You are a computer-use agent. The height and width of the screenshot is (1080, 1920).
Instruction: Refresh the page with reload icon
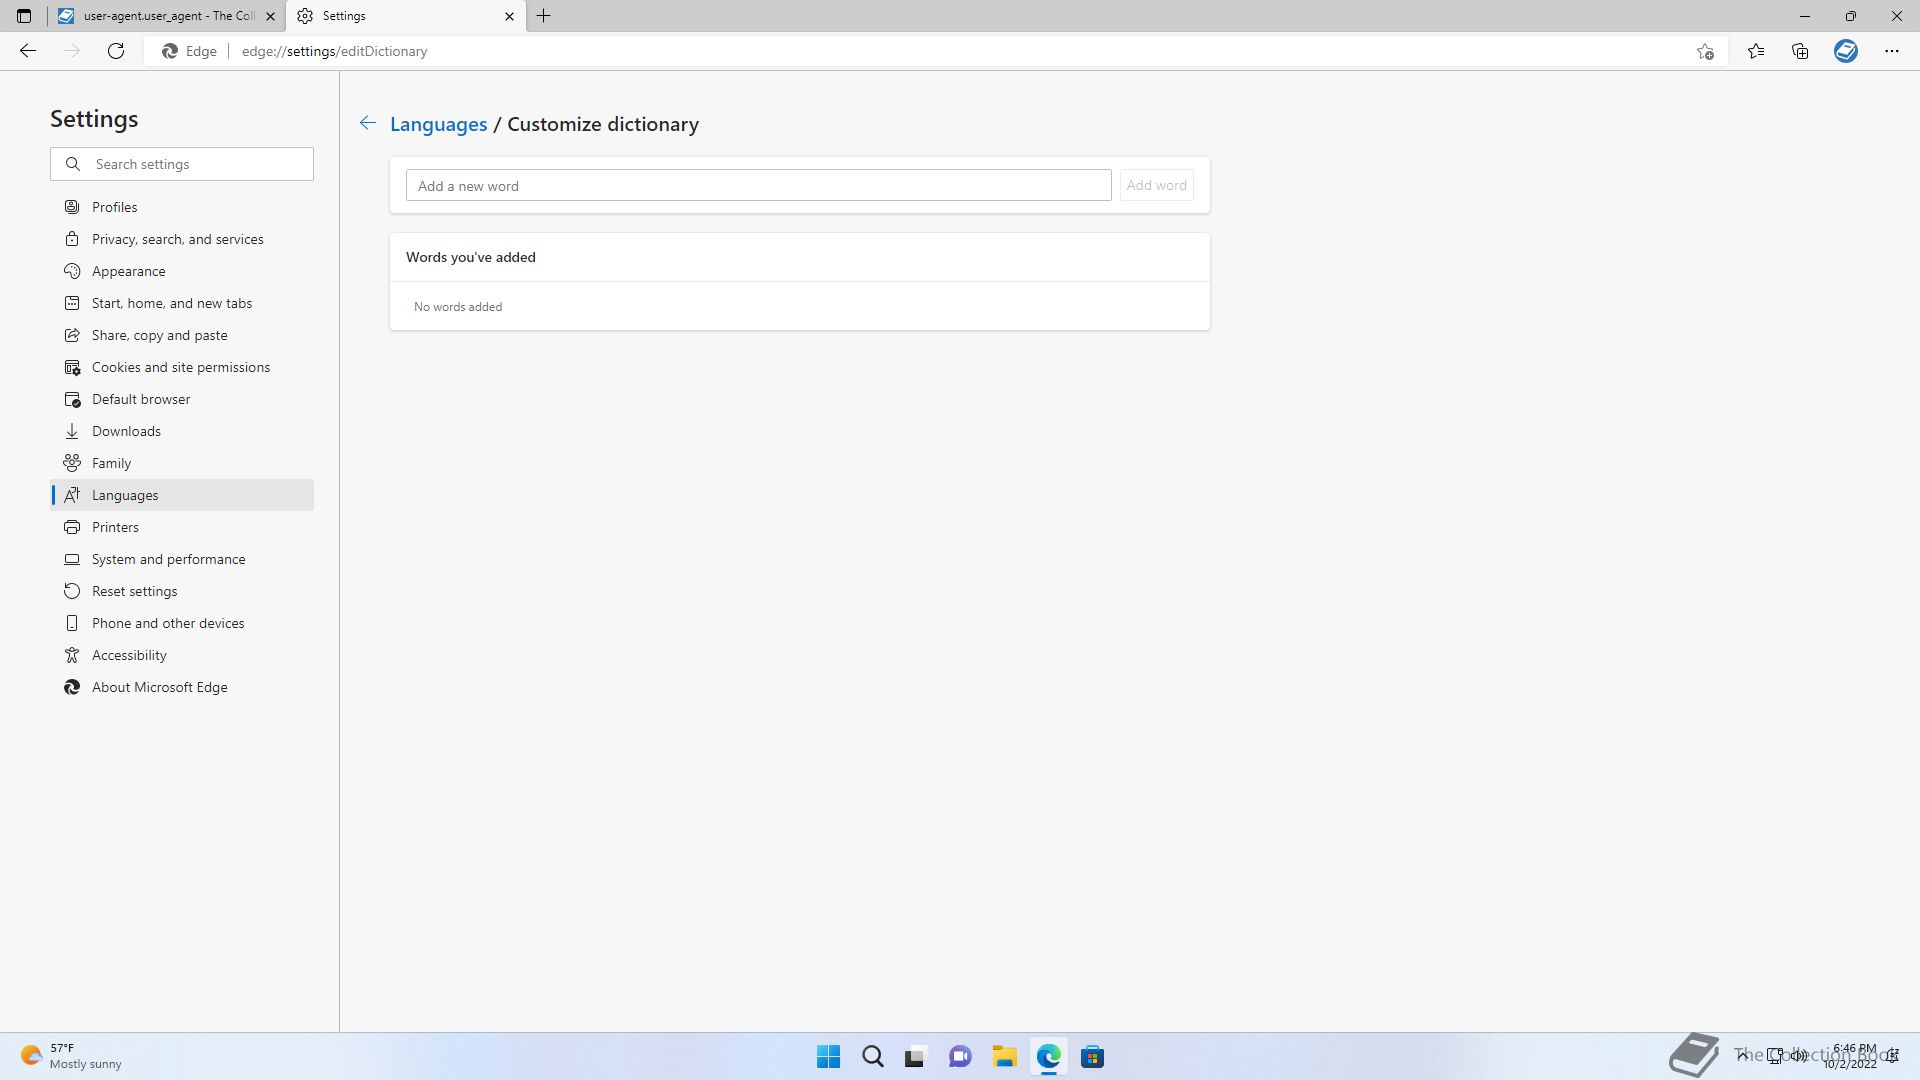pyautogui.click(x=116, y=51)
